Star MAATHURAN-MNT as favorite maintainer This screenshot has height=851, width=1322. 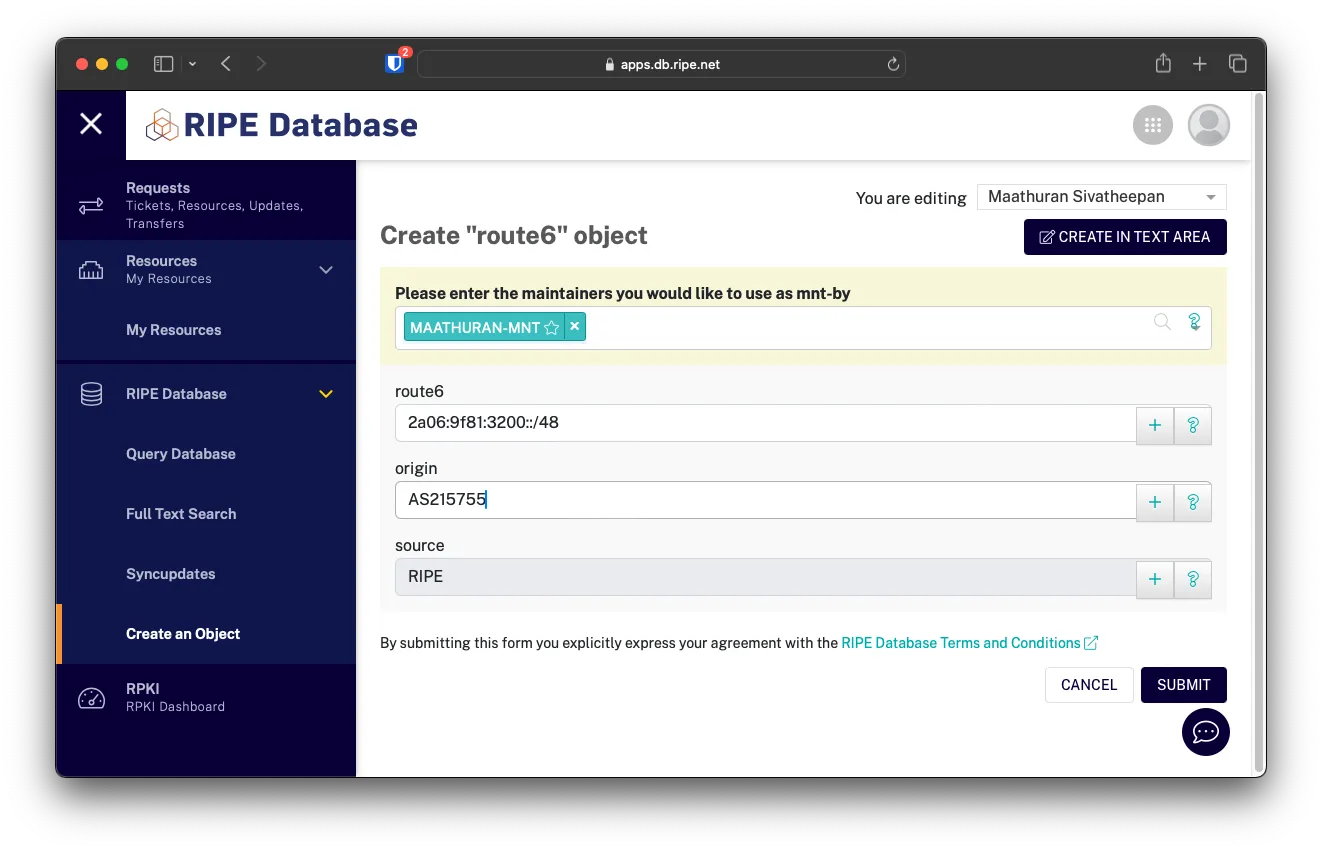(x=551, y=328)
